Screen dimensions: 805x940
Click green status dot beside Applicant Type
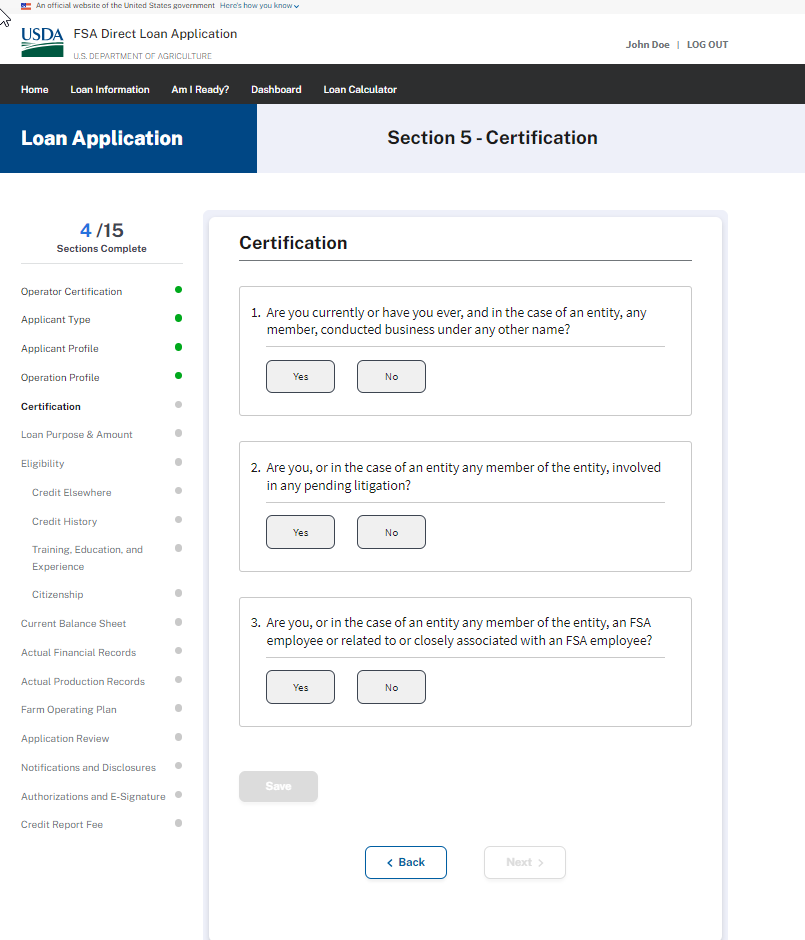click(178, 318)
